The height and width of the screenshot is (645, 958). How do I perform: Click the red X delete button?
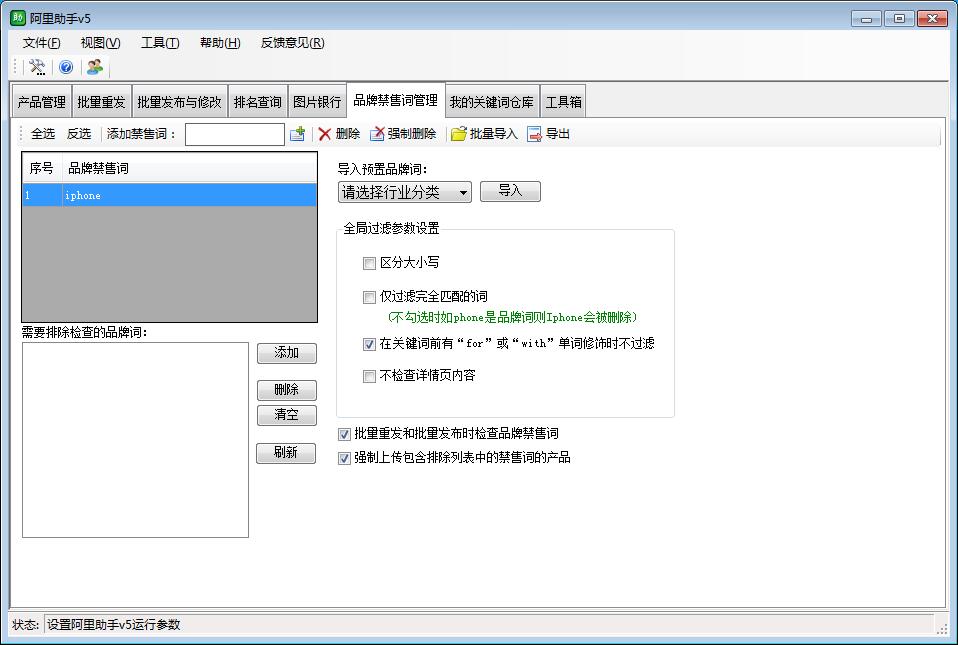pos(339,134)
